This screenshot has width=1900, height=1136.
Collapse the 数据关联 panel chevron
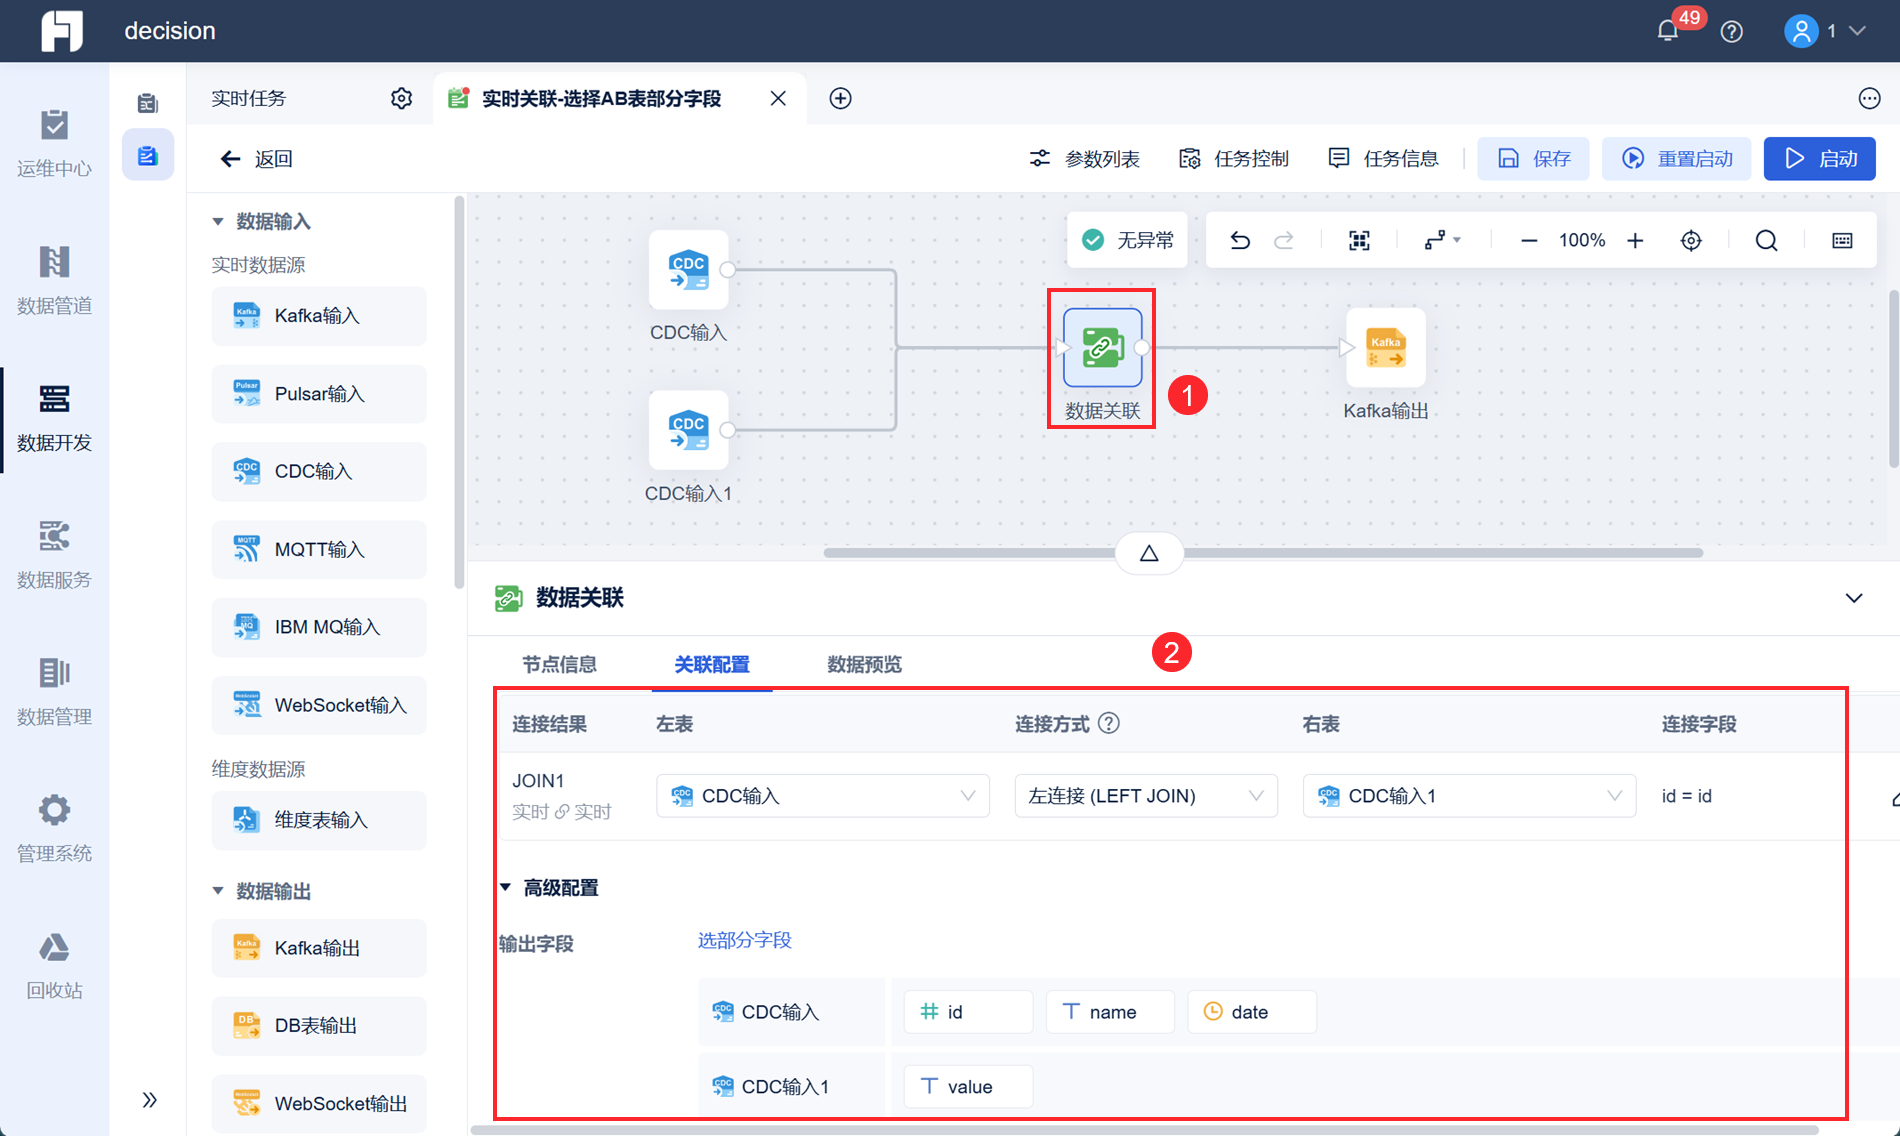tap(1854, 598)
